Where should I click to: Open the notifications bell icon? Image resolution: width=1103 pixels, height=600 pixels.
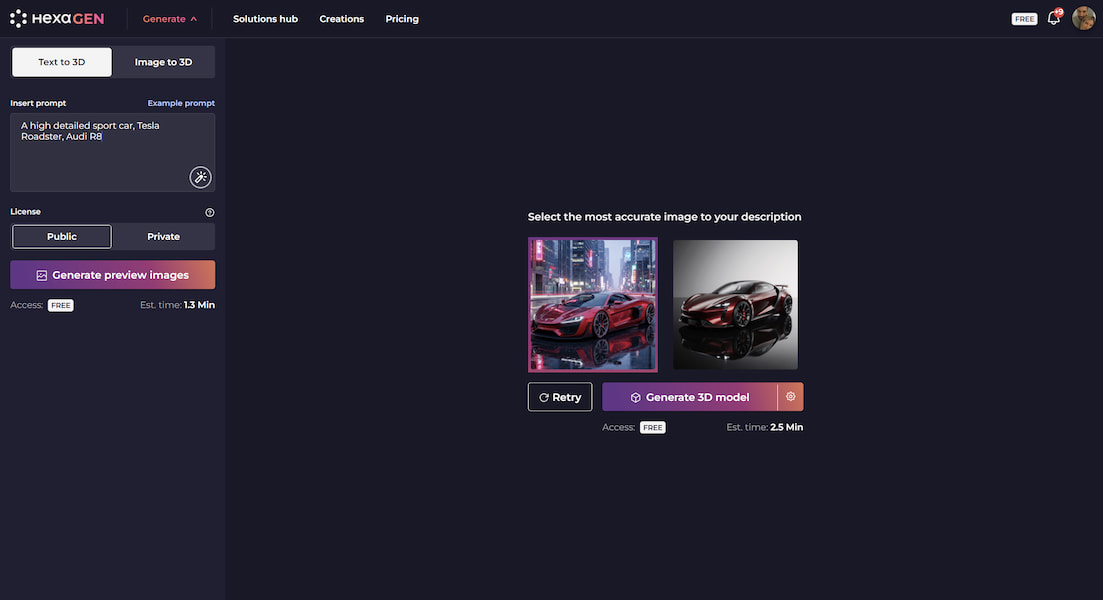tap(1053, 18)
